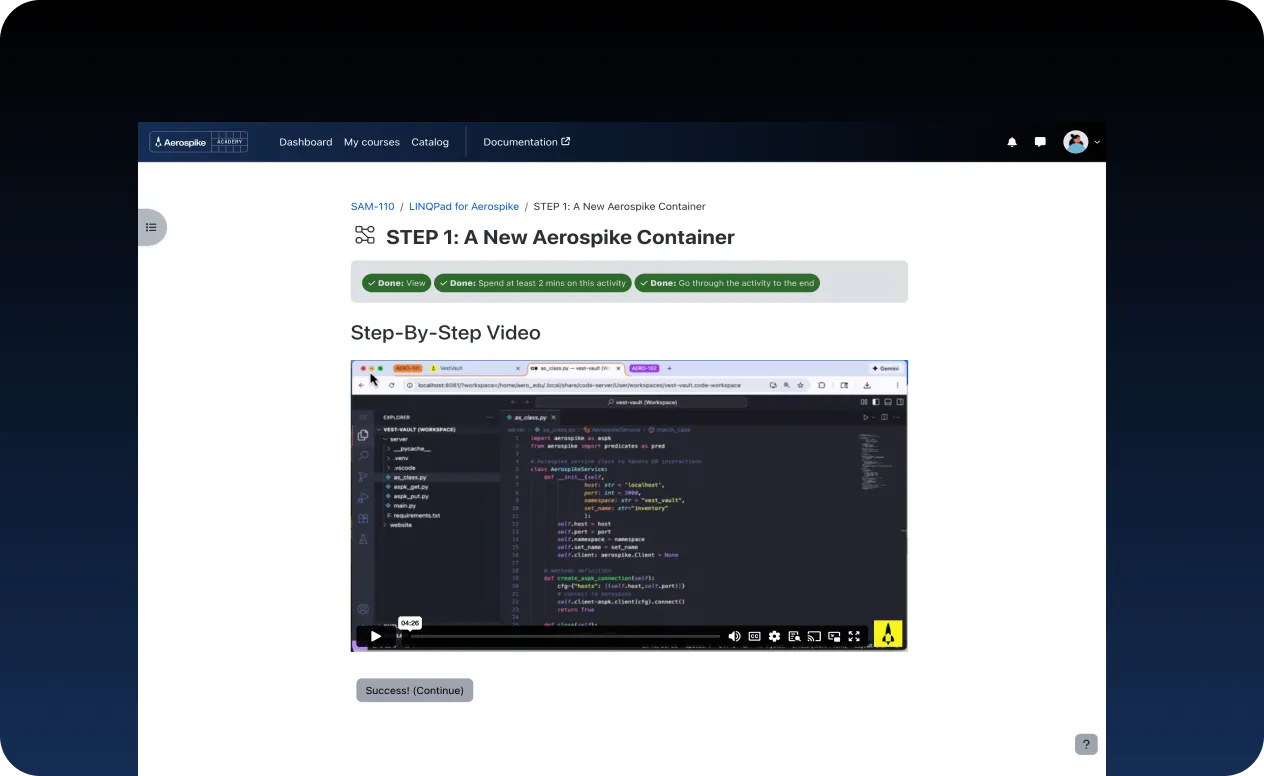Toggle picture-in-picture mode

point(834,636)
